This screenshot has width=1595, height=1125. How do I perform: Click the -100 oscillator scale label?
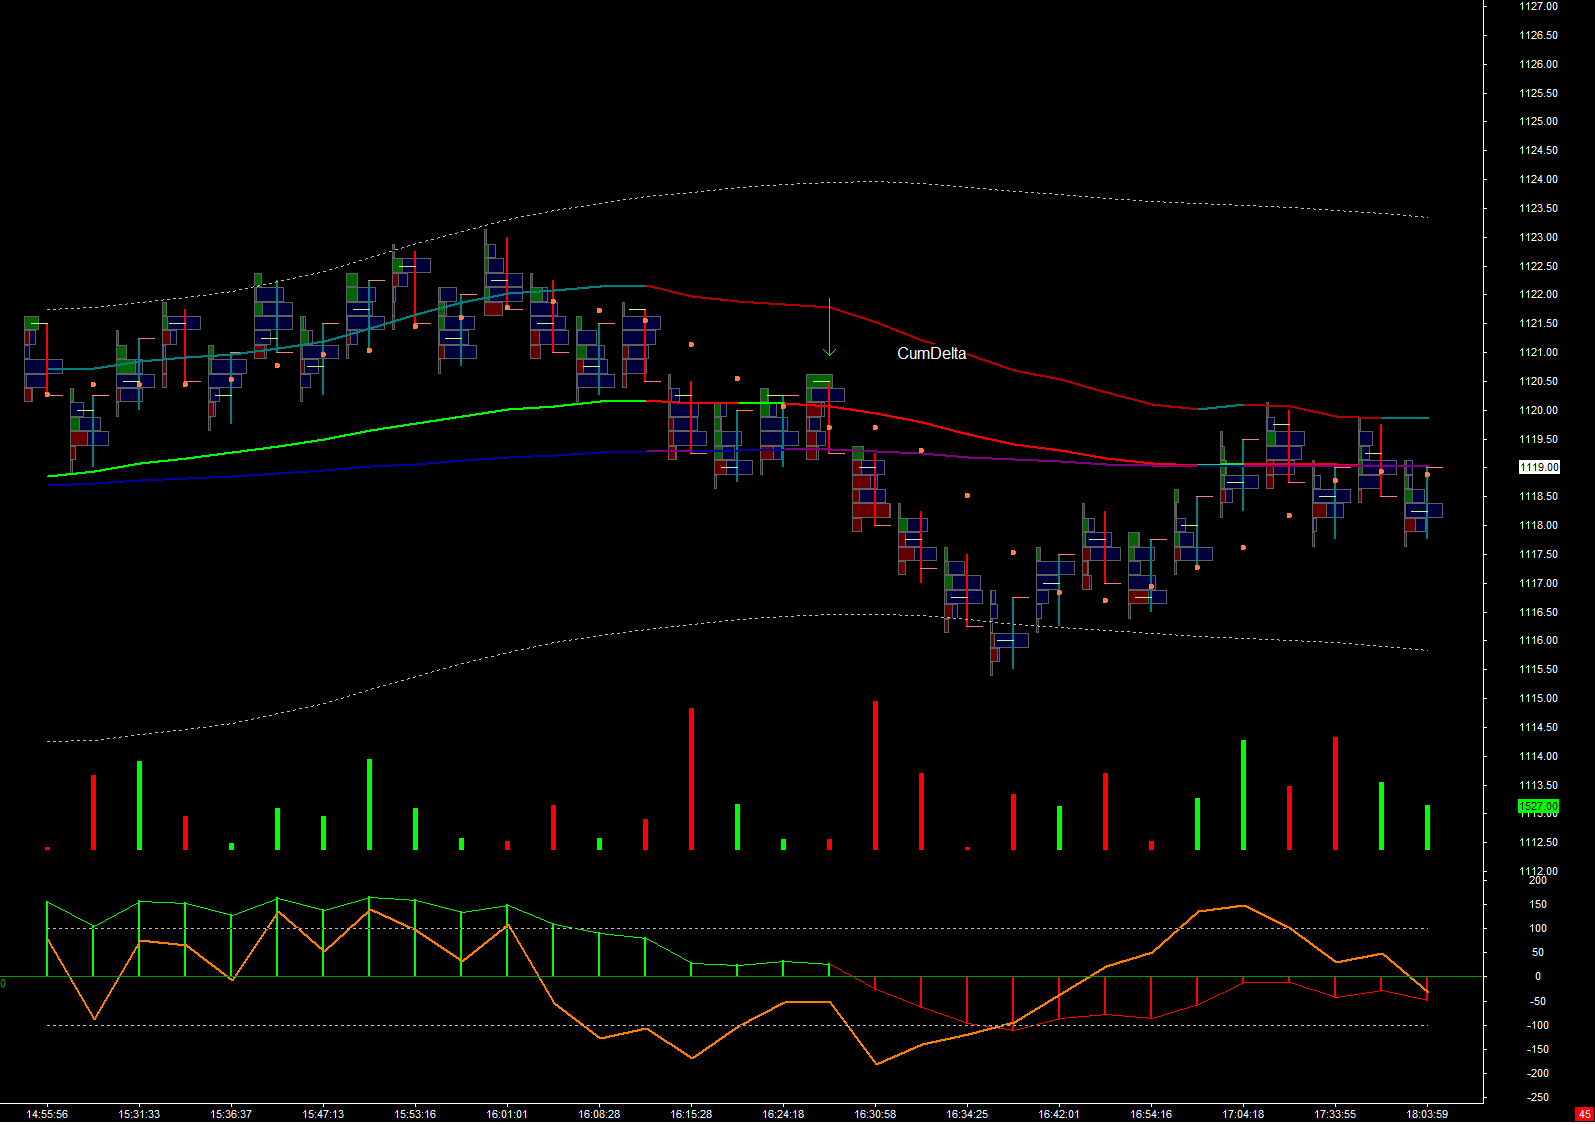(x=1538, y=1025)
